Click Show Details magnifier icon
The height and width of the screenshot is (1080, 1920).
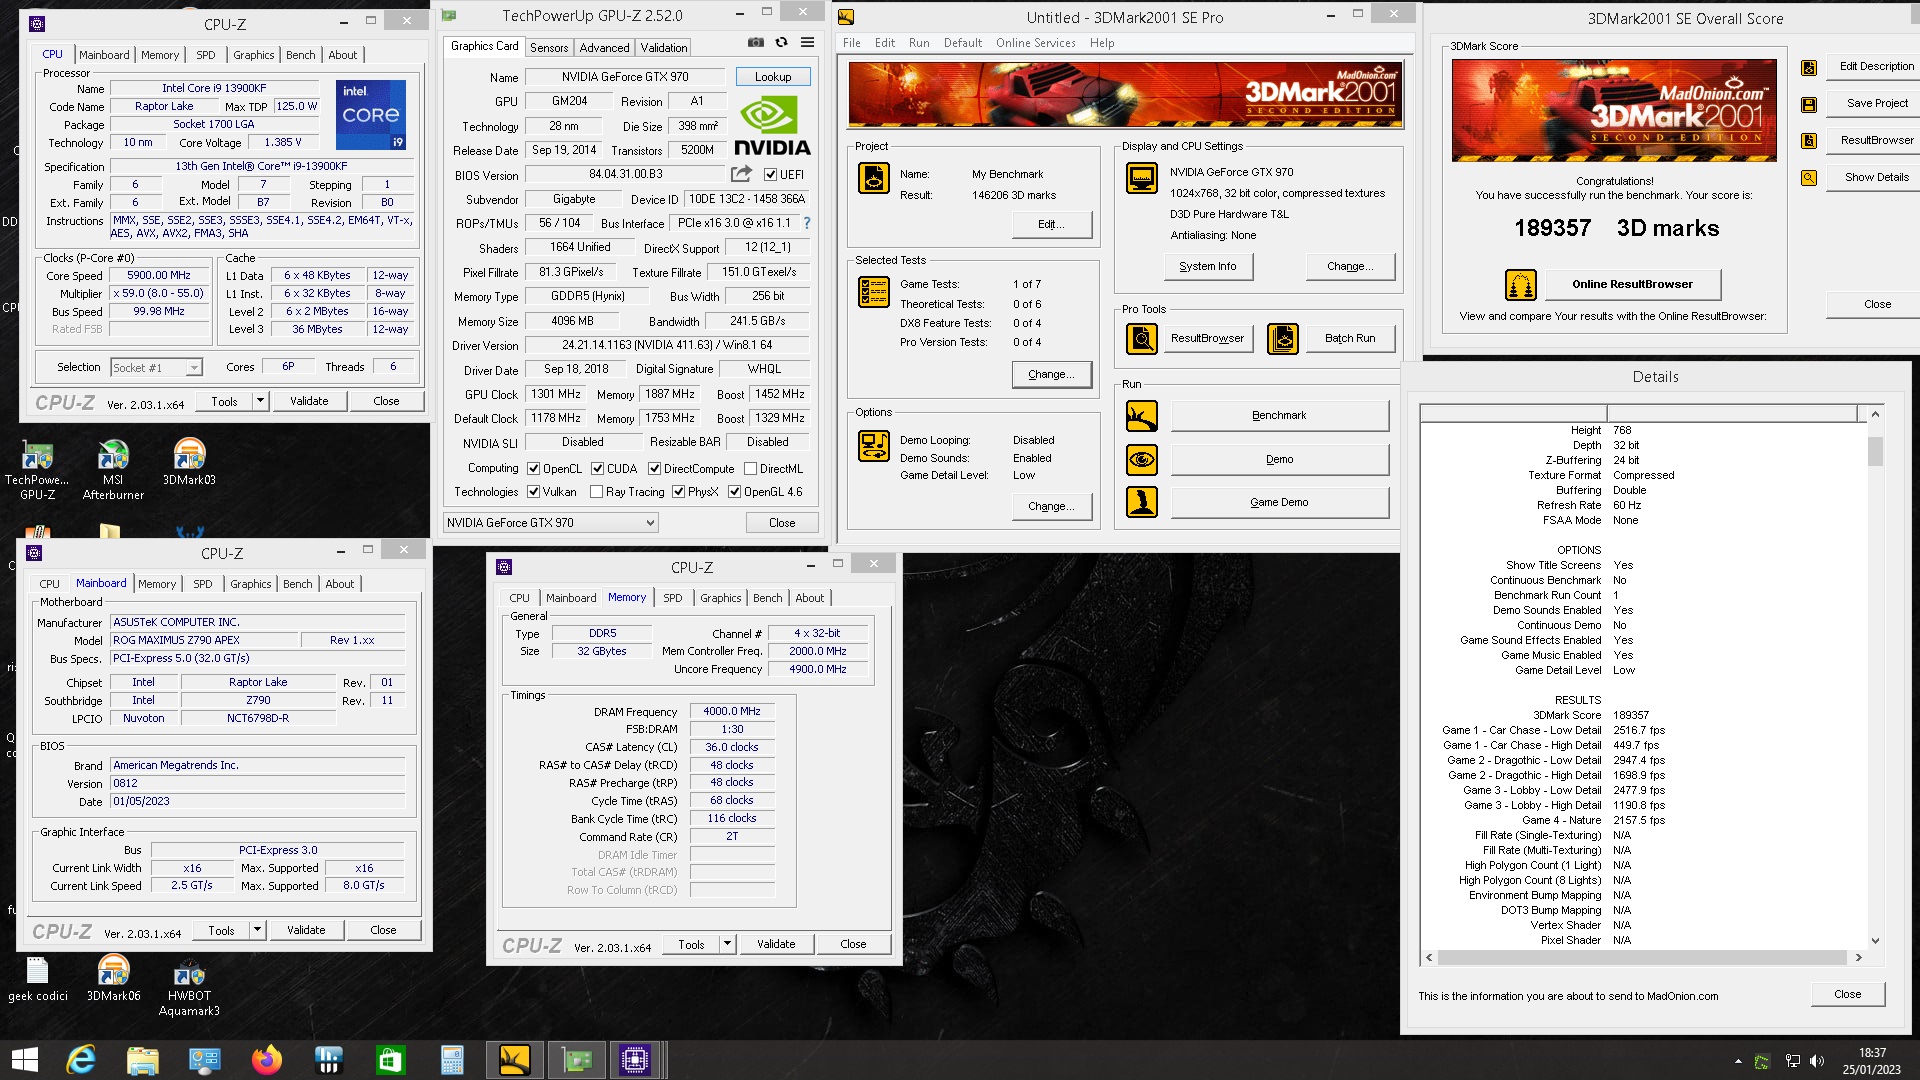[1809, 178]
